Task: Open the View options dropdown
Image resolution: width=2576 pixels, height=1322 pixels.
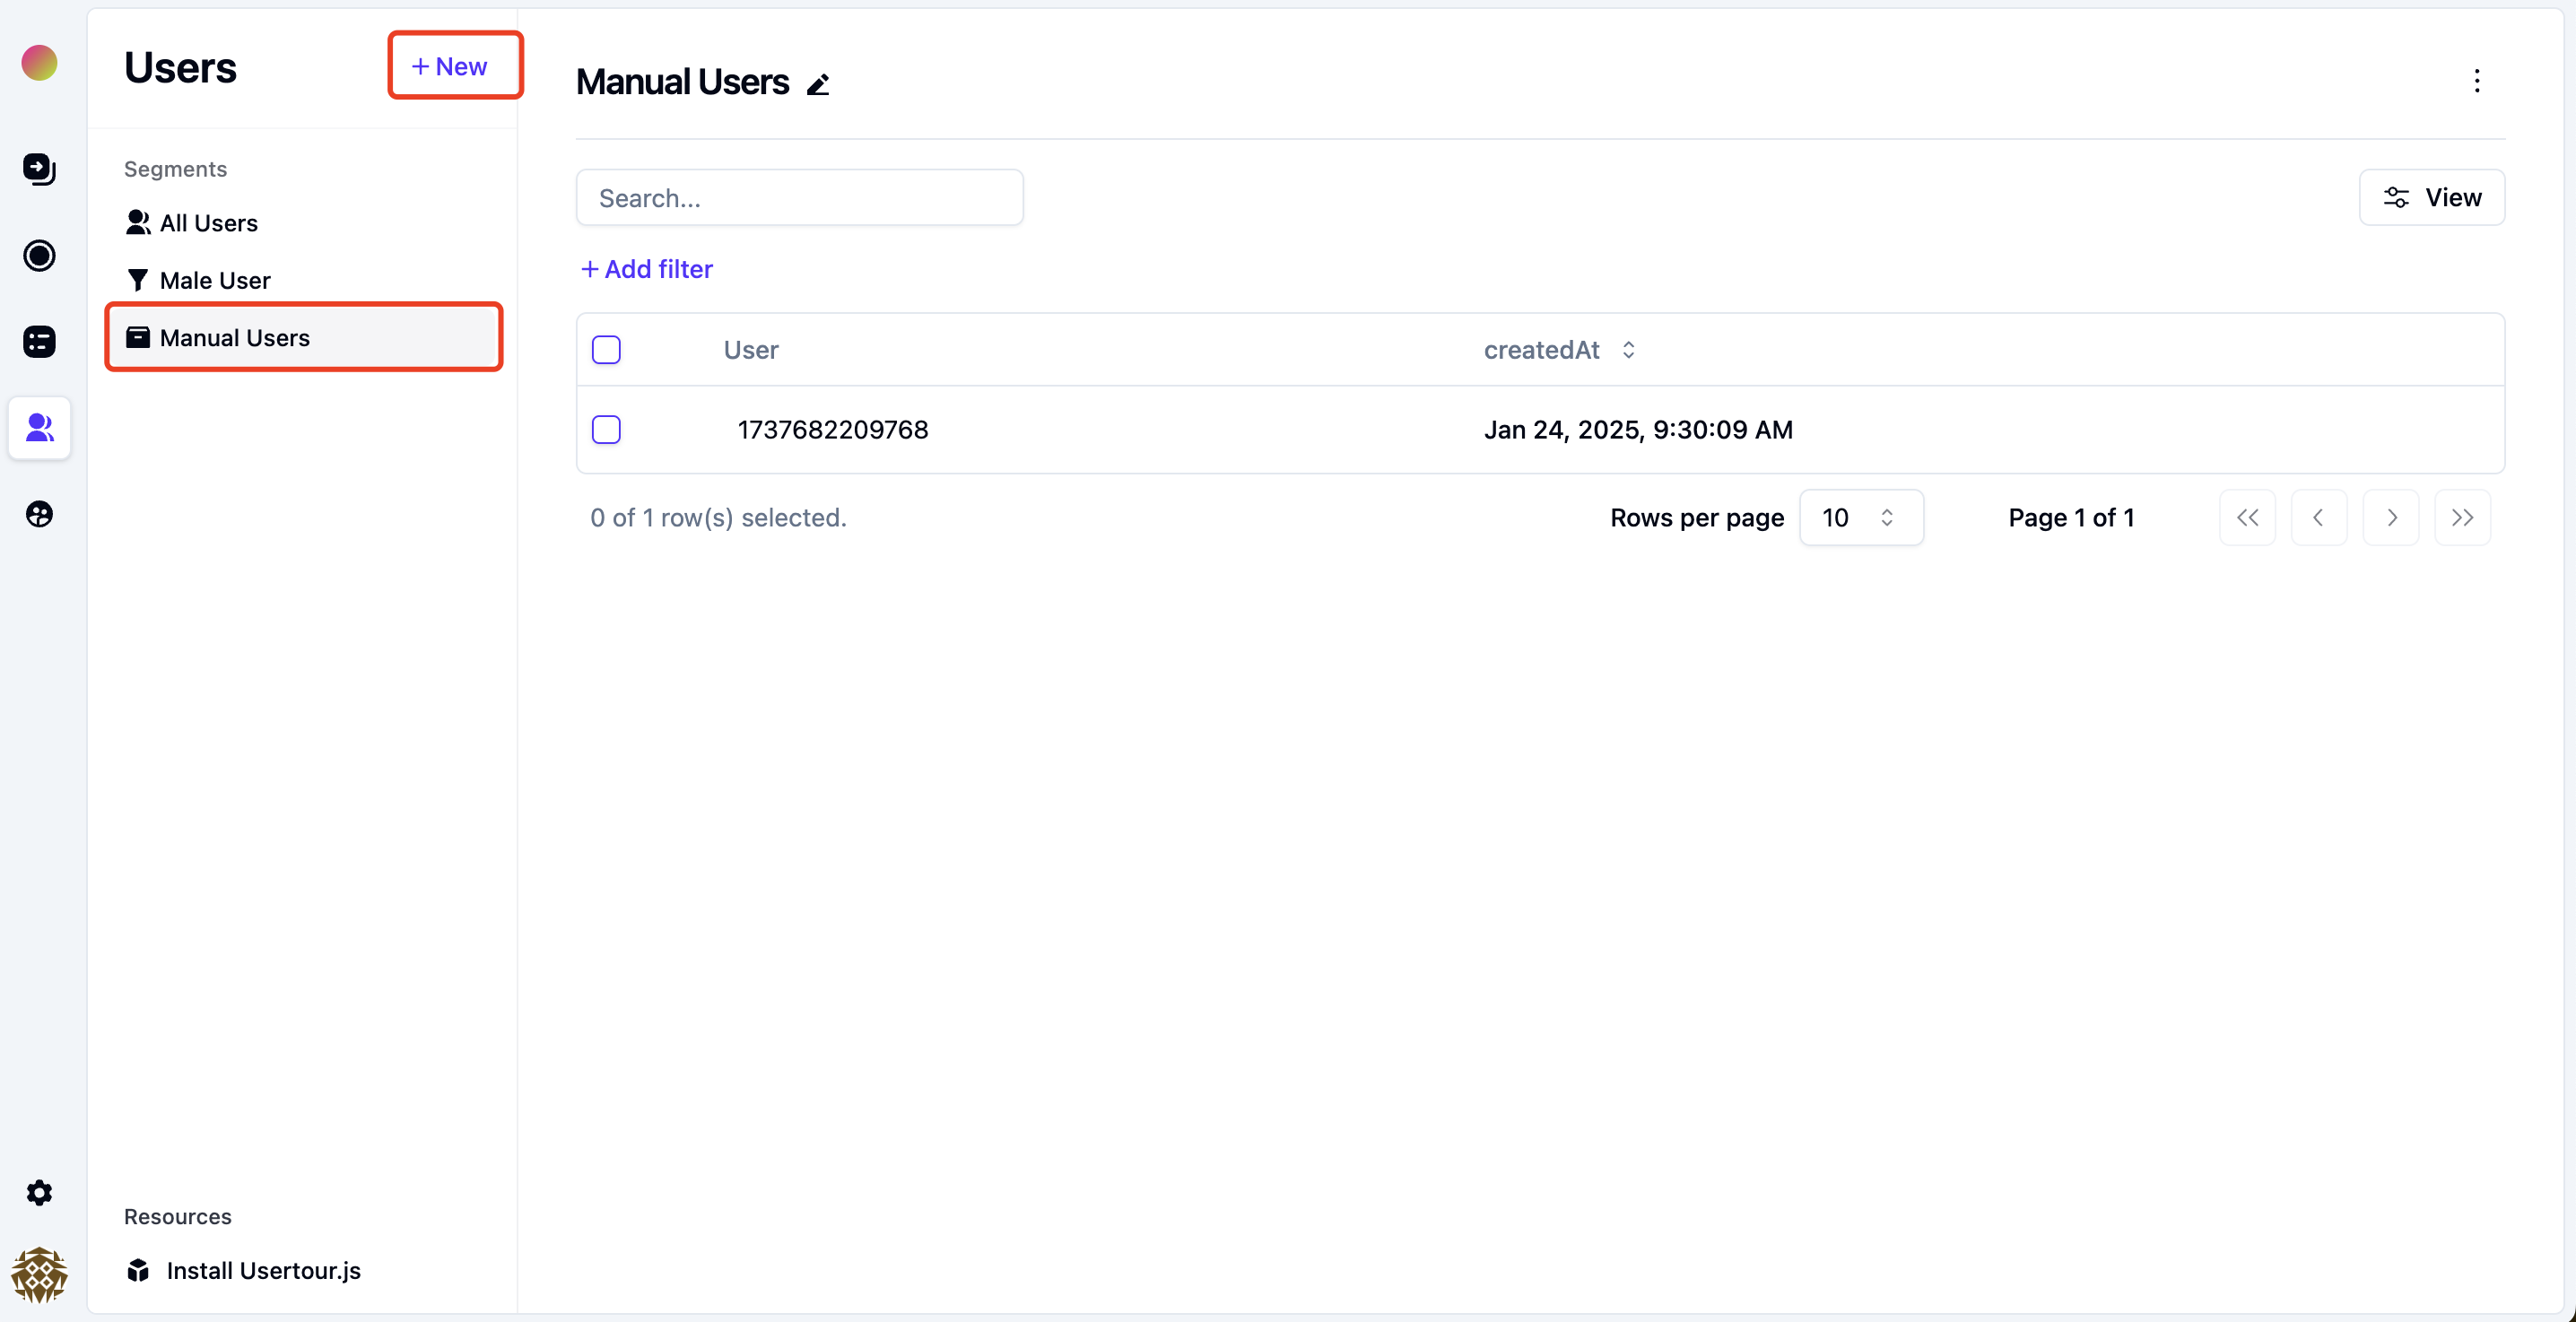Action: tap(2431, 198)
